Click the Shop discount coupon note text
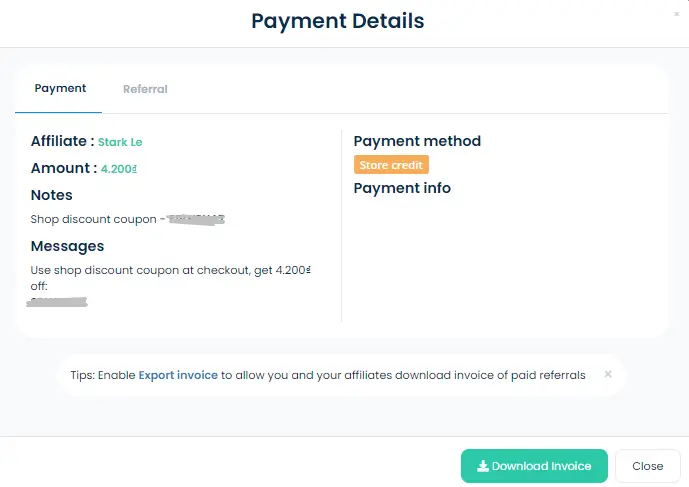 95,218
